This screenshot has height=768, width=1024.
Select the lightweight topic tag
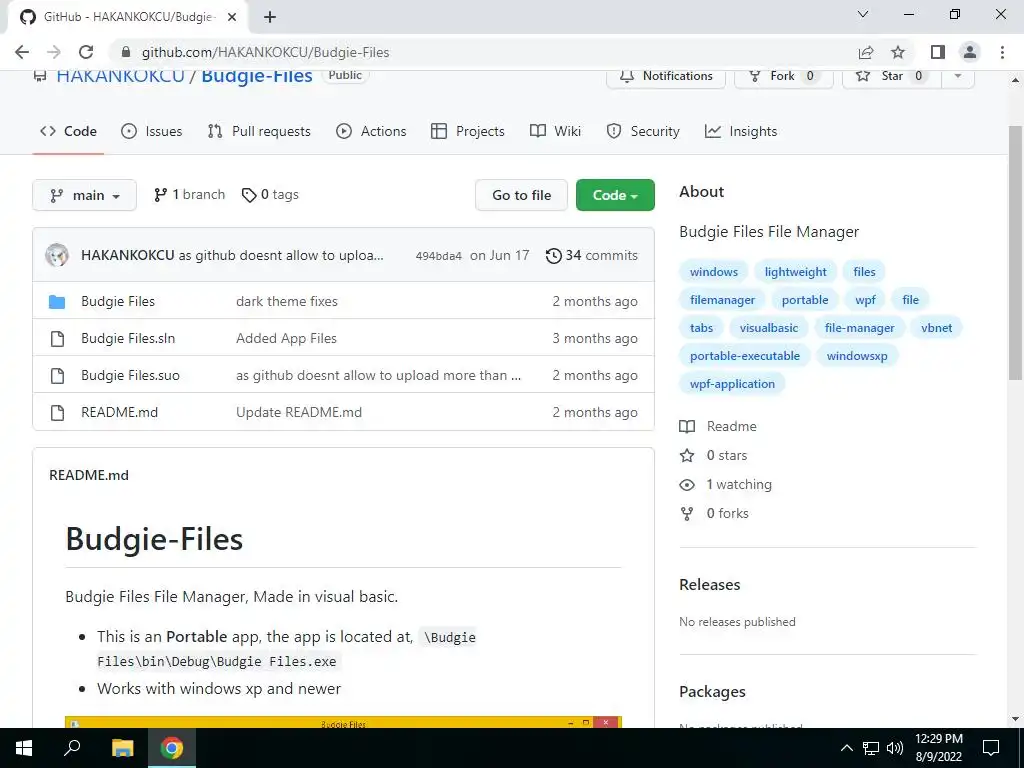click(795, 272)
